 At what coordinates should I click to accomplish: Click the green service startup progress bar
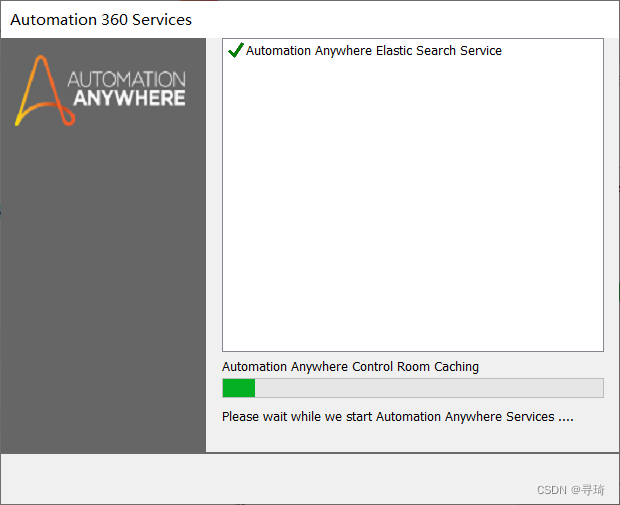point(413,388)
